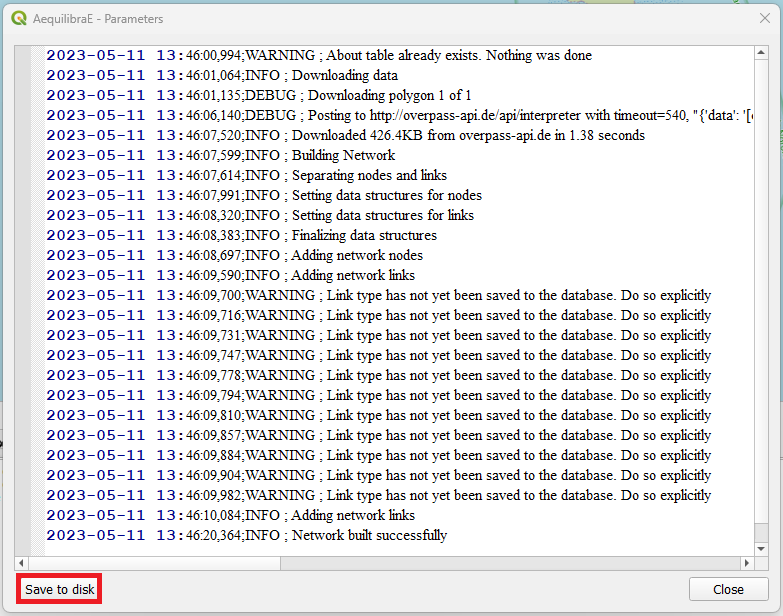The height and width of the screenshot is (616, 783).
Task: Click horizontal scrollbar right arrow
Action: pyautogui.click(x=748, y=563)
